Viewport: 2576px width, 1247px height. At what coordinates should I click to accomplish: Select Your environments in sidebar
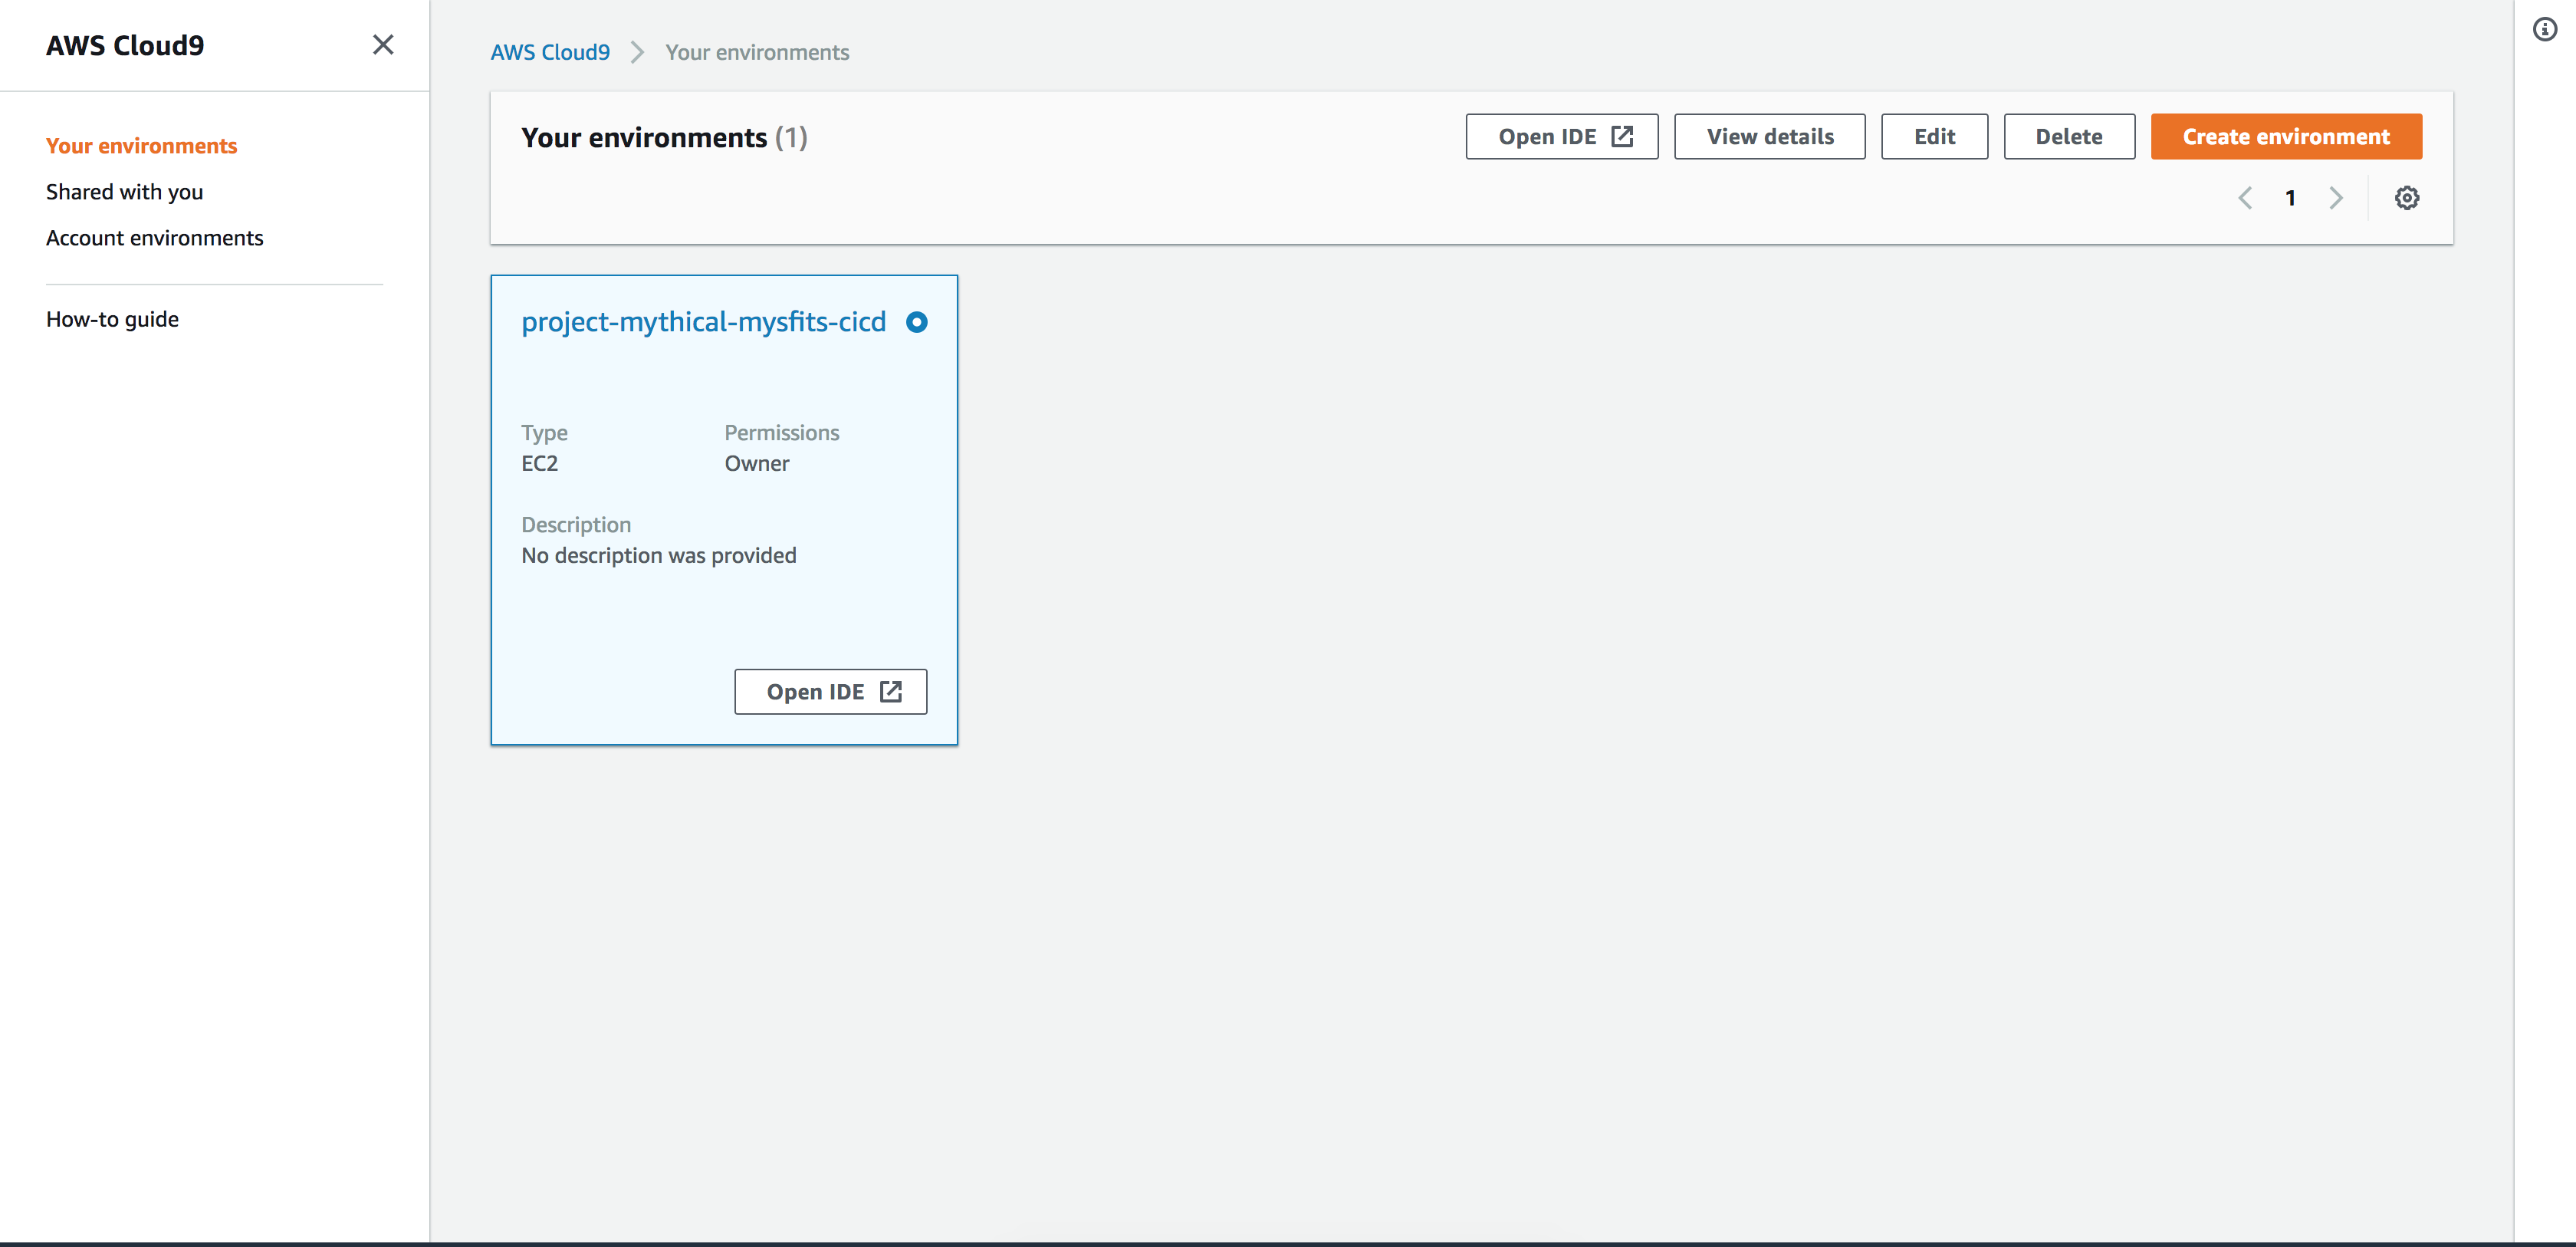point(141,146)
